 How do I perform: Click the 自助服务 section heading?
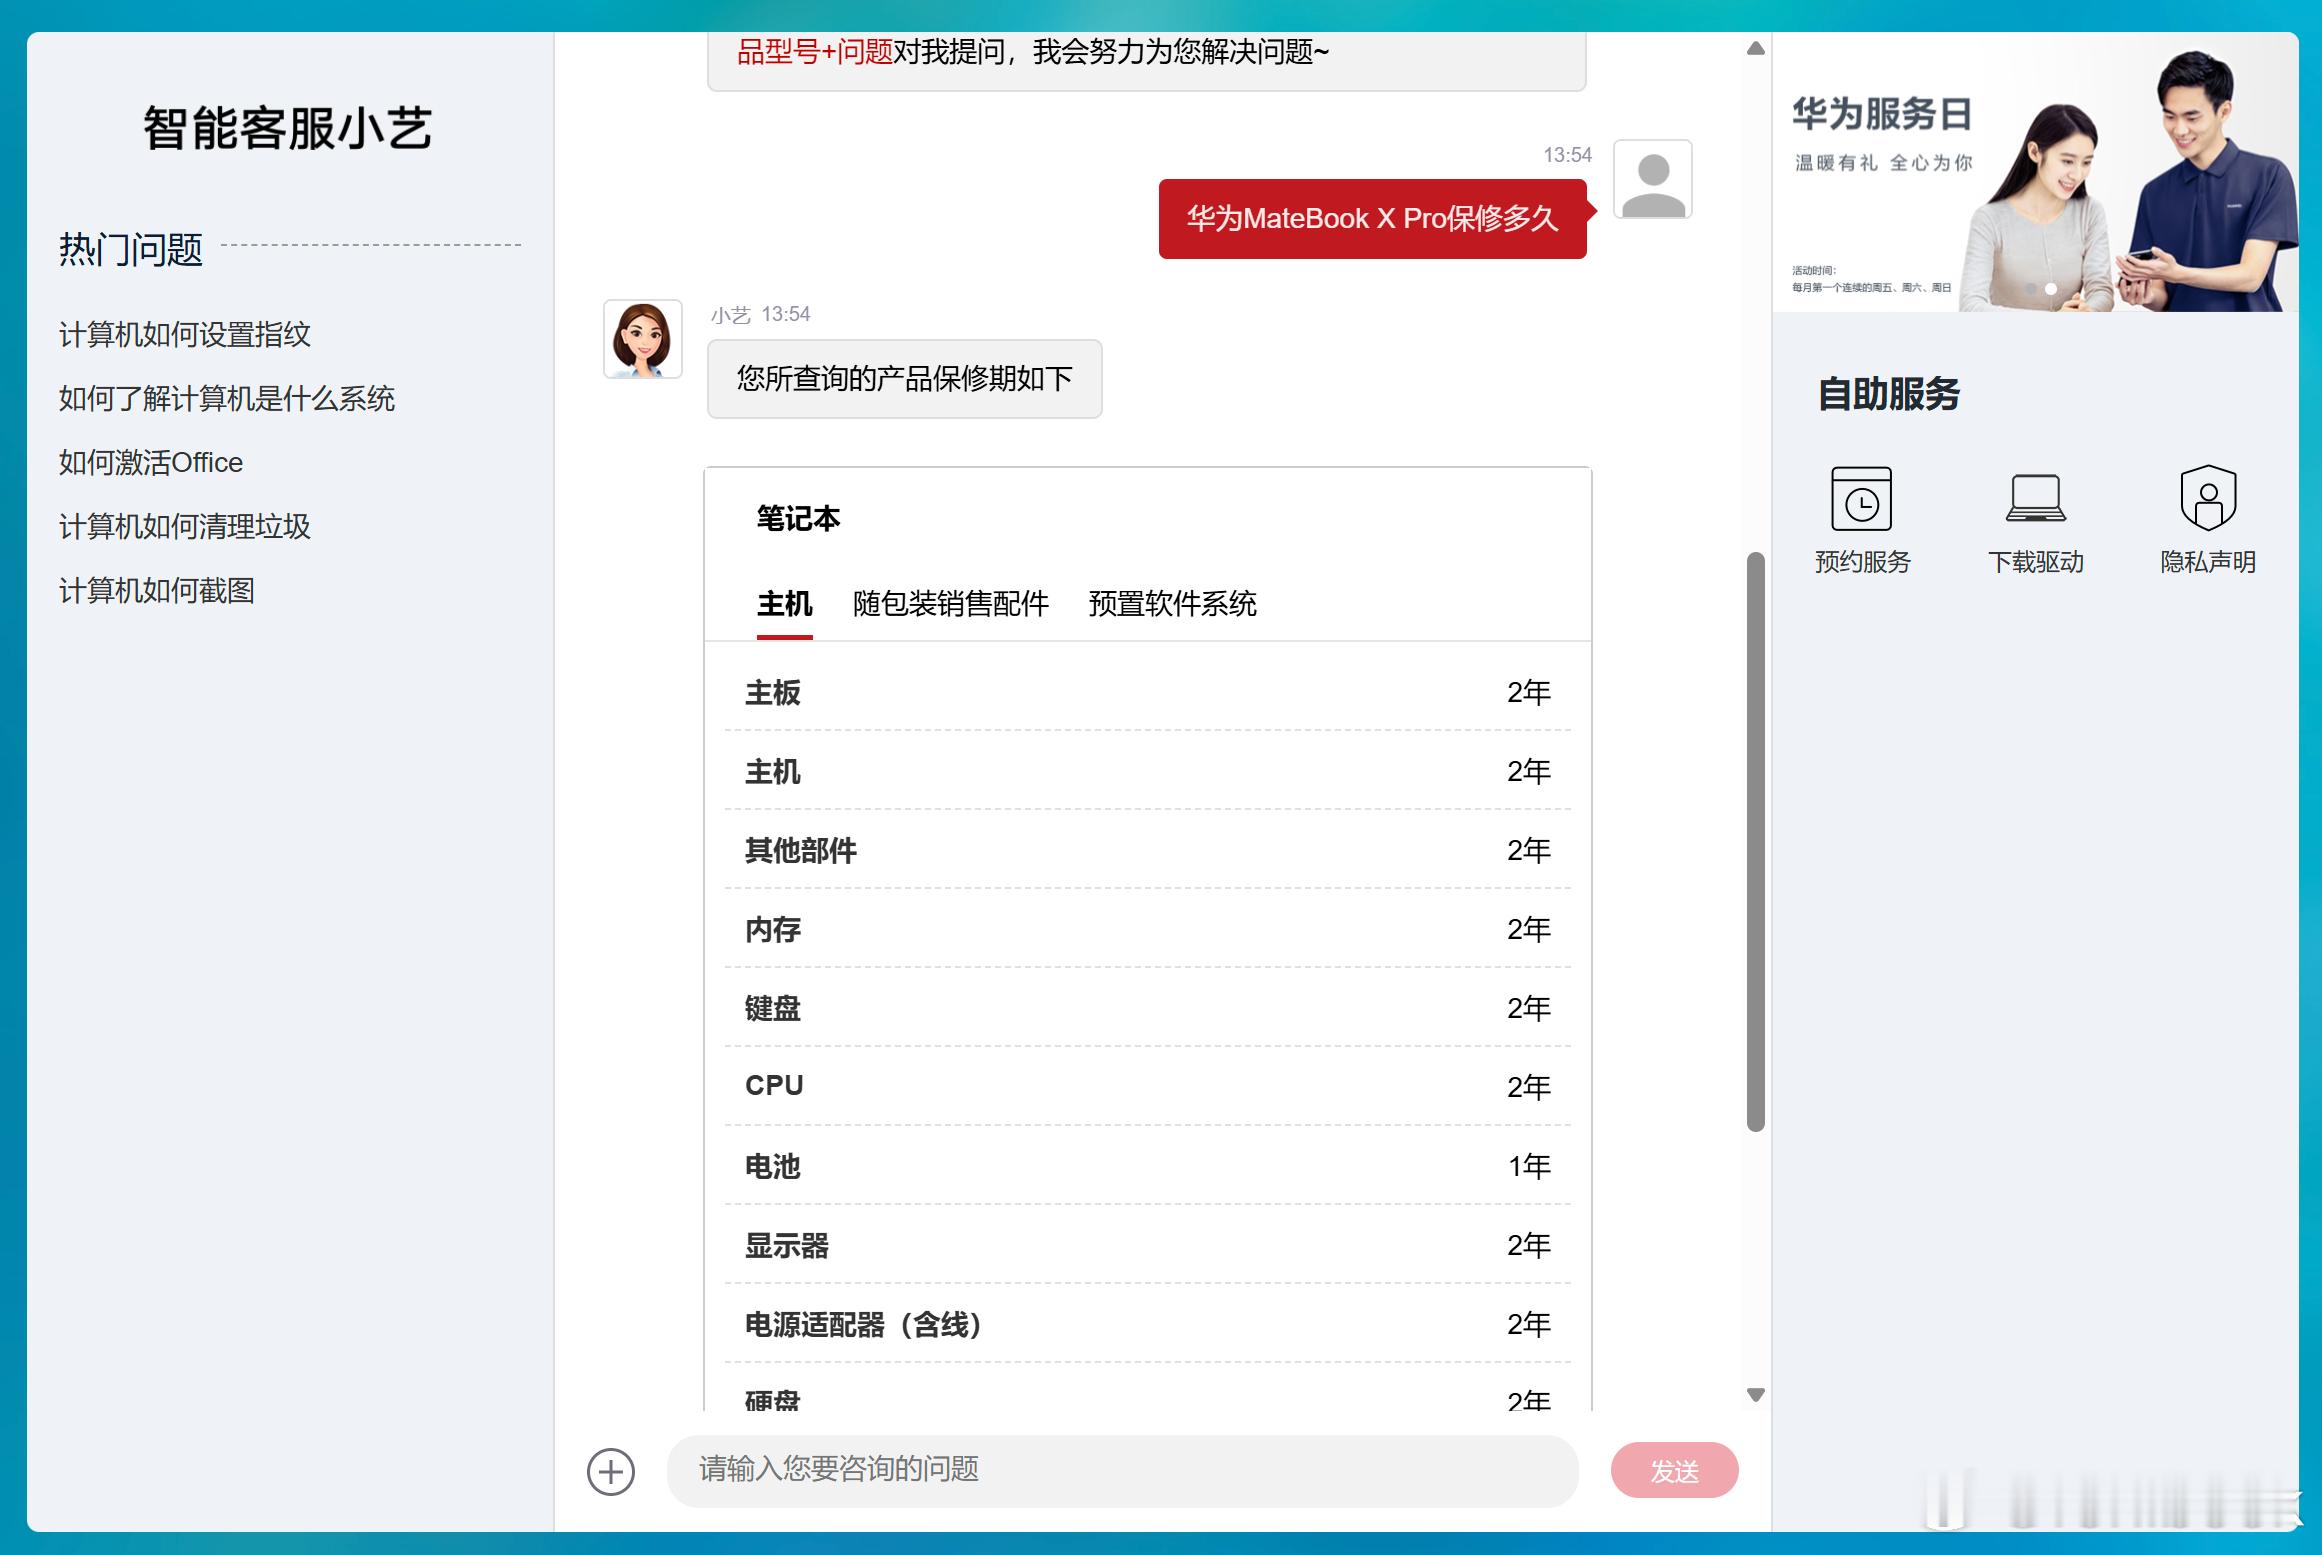(x=1888, y=394)
